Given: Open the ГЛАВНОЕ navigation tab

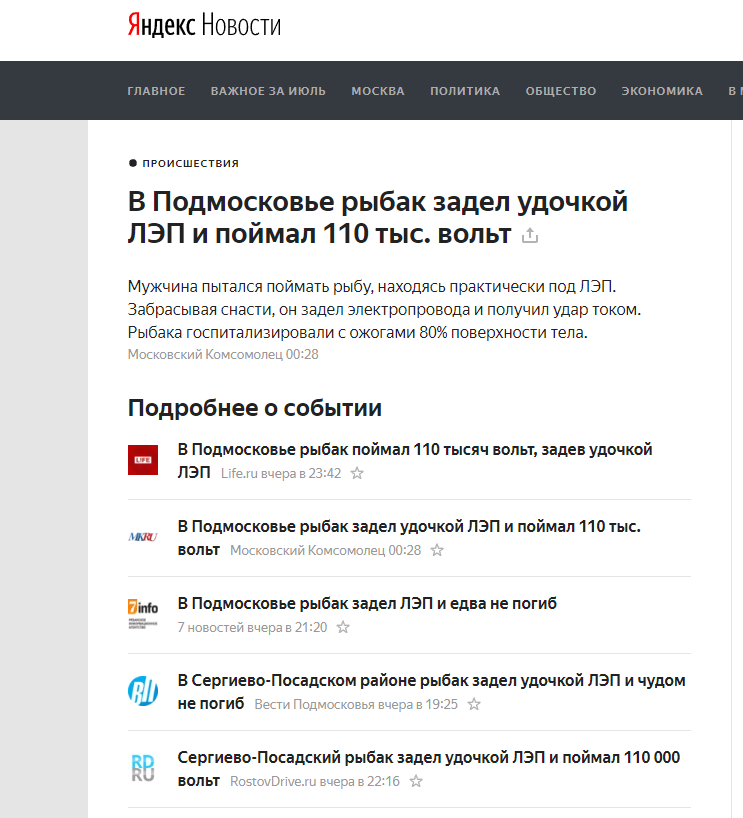Looking at the screenshot, I should [x=156, y=91].
